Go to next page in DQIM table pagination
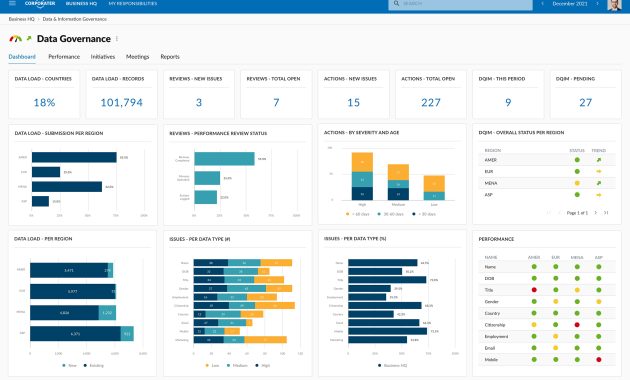Viewport: 630px width, 380px height. [x=596, y=213]
